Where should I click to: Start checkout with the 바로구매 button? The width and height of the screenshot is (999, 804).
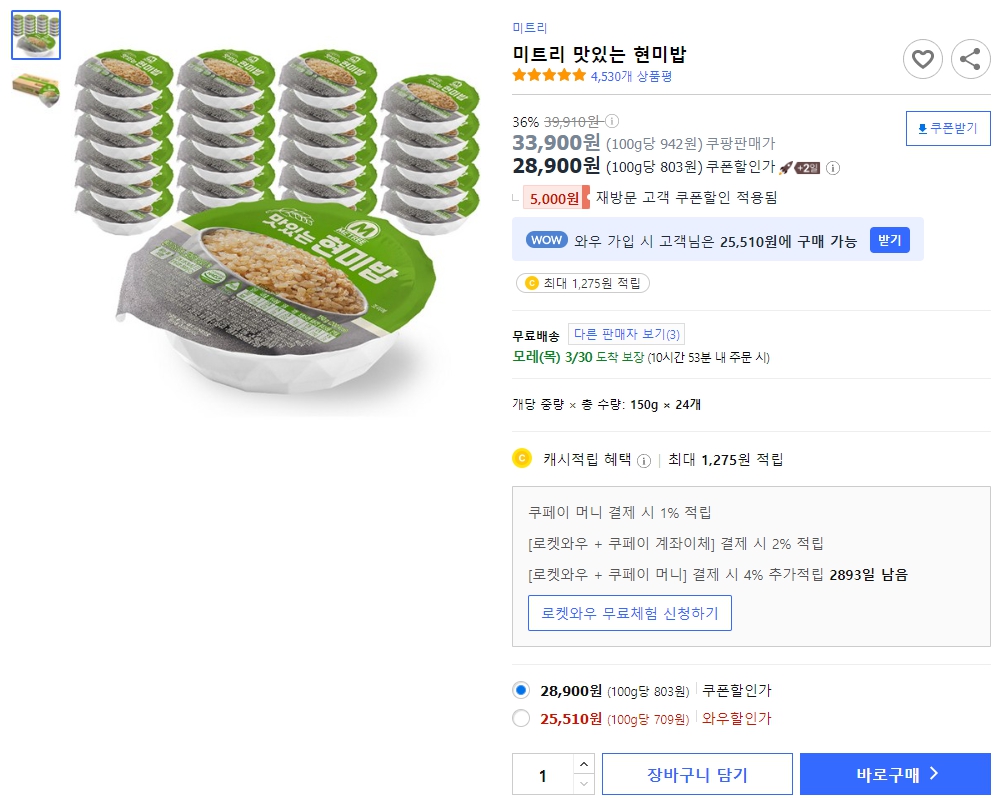coord(894,773)
